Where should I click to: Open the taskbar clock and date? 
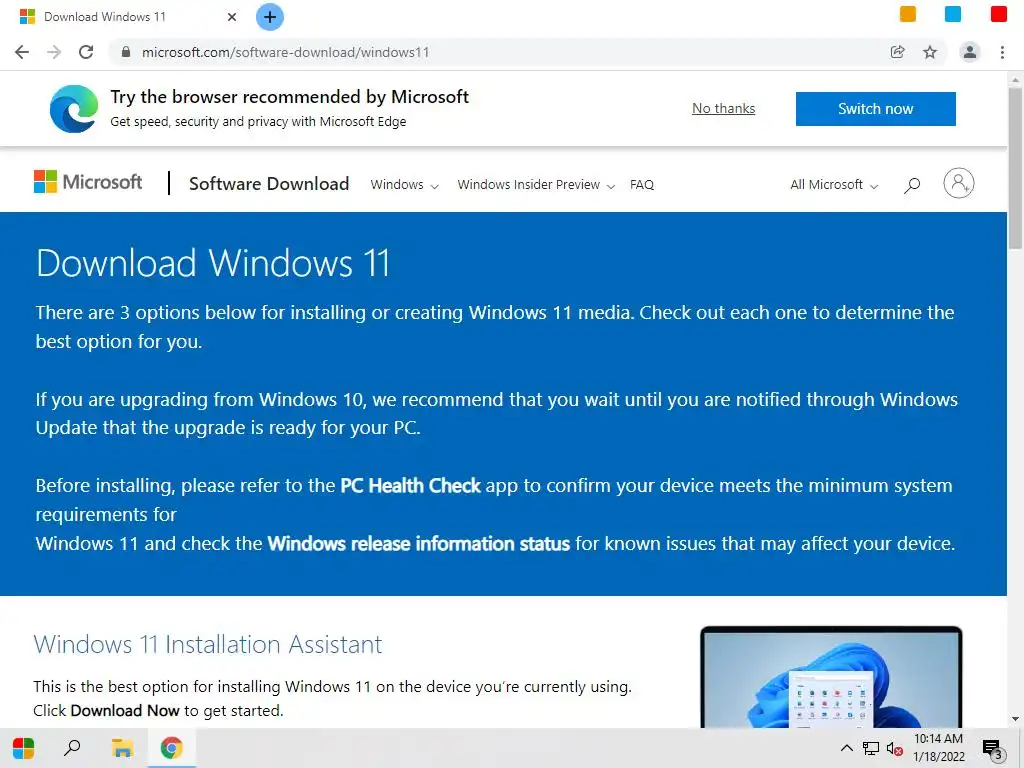(x=938, y=748)
